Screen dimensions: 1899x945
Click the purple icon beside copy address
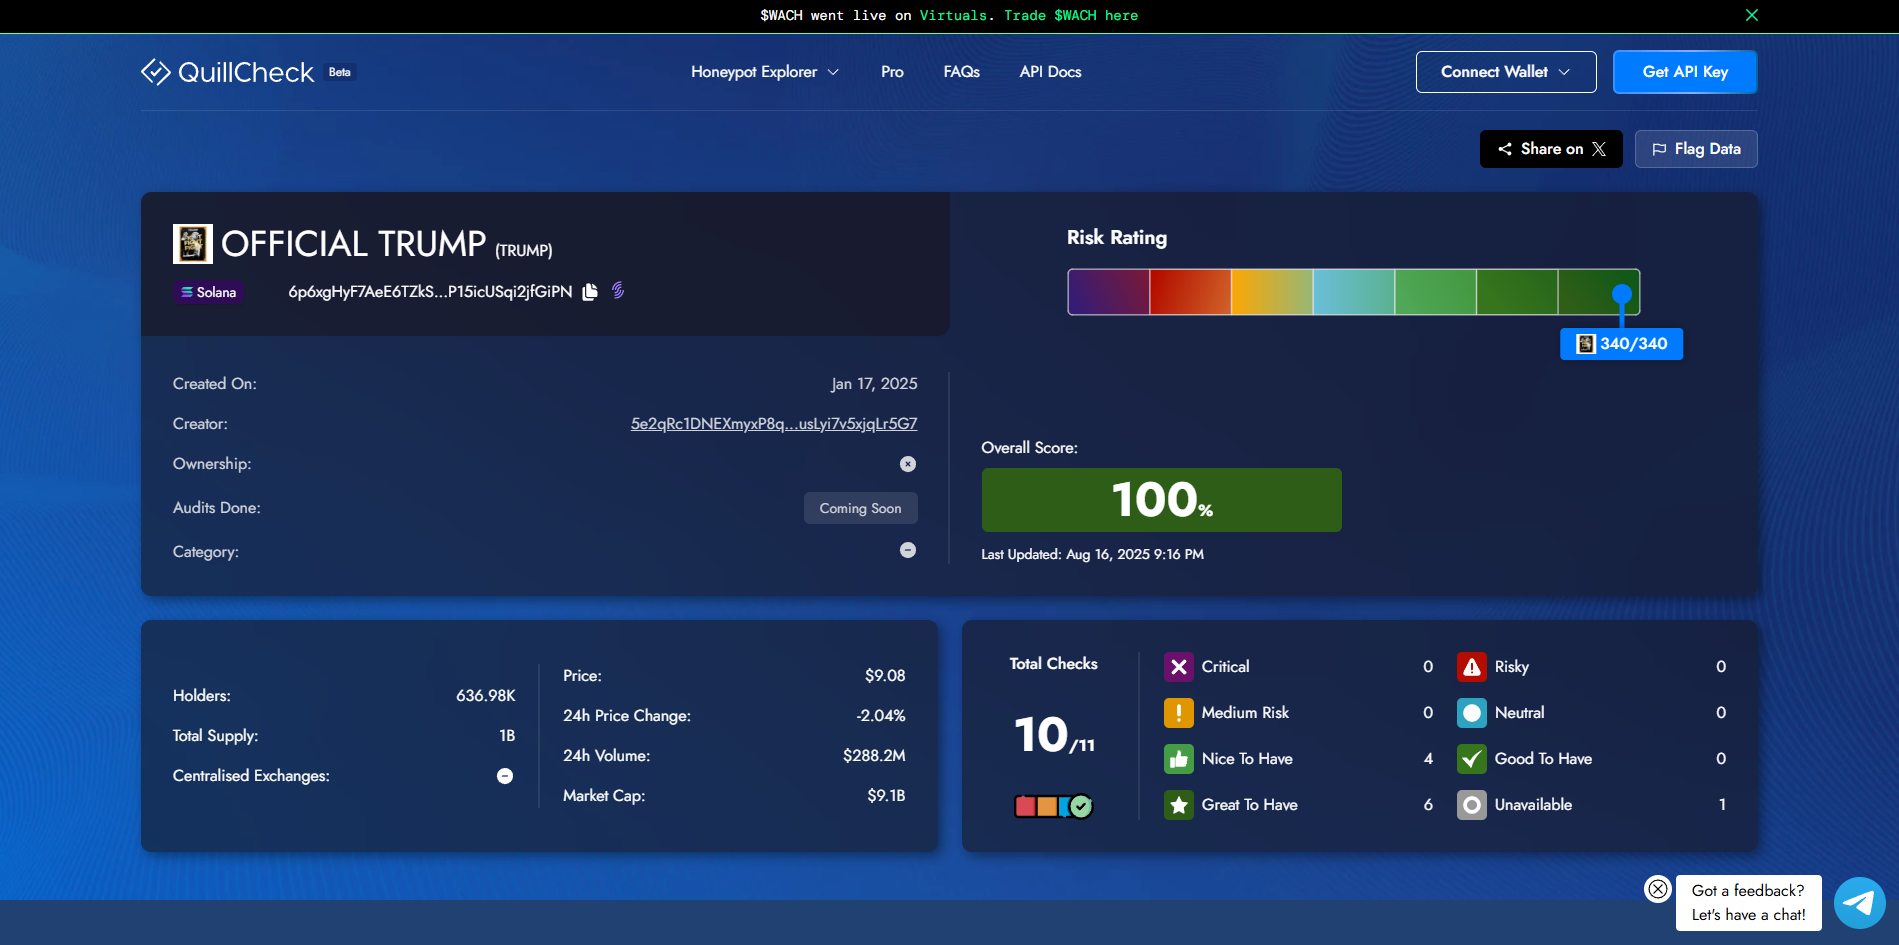(618, 290)
